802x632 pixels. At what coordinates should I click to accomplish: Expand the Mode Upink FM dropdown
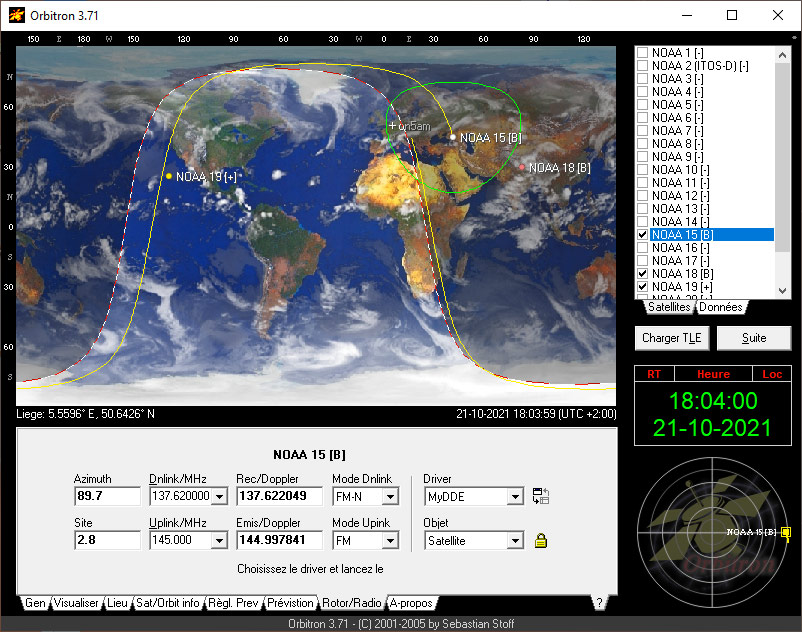tap(390, 540)
